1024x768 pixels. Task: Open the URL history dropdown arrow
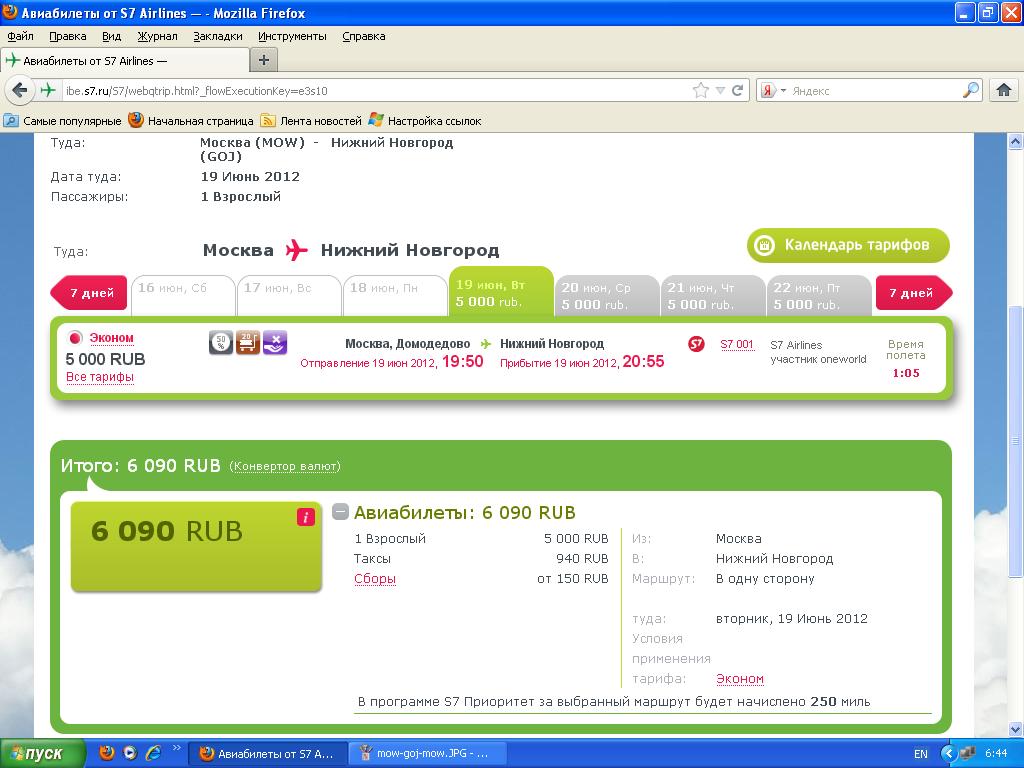click(720, 90)
